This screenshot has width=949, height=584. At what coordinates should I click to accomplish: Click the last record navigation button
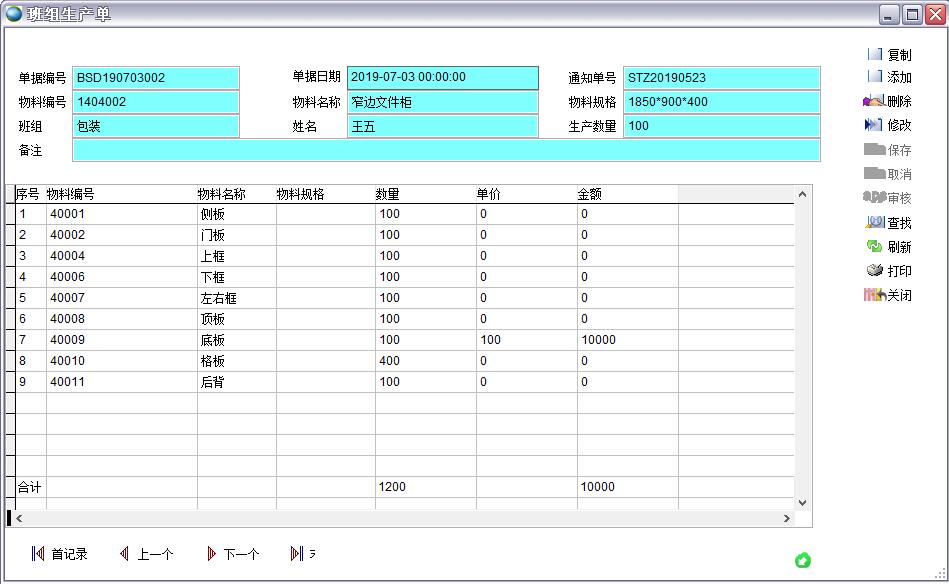[x=298, y=553]
